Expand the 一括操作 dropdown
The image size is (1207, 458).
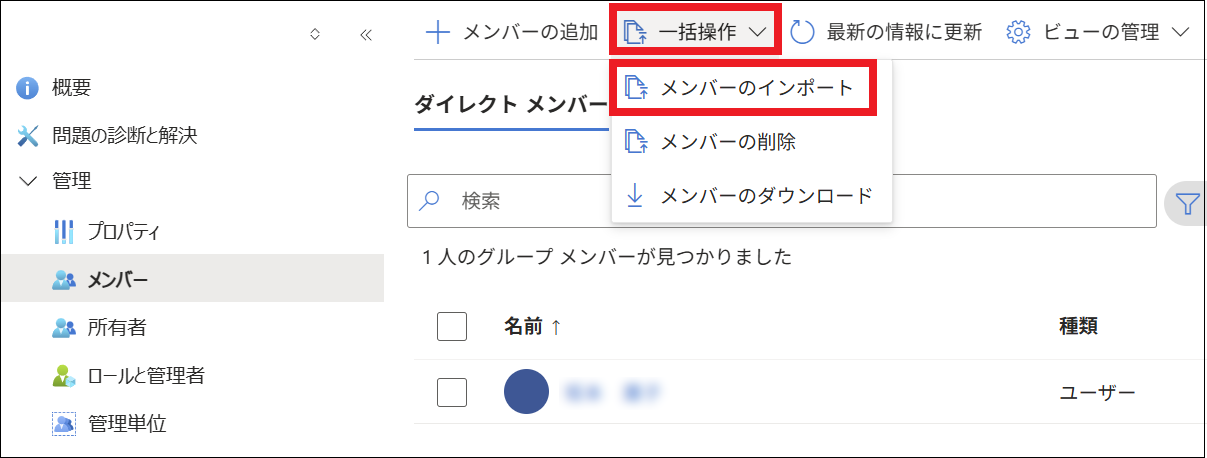(x=694, y=32)
